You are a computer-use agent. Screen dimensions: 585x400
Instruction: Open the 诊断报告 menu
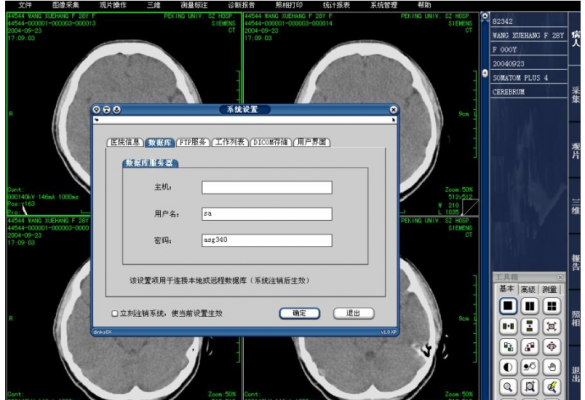tap(241, 5)
